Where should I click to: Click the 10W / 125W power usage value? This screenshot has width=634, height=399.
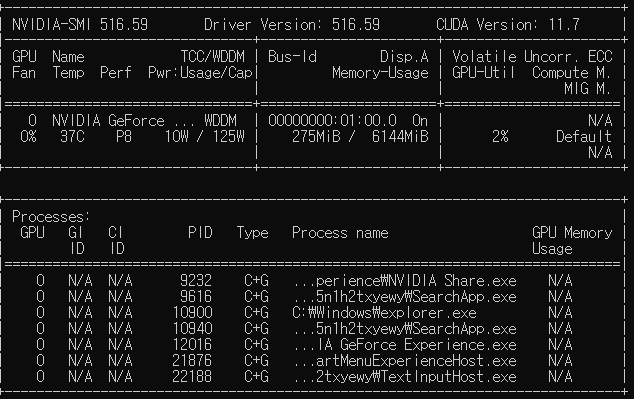[204, 137]
